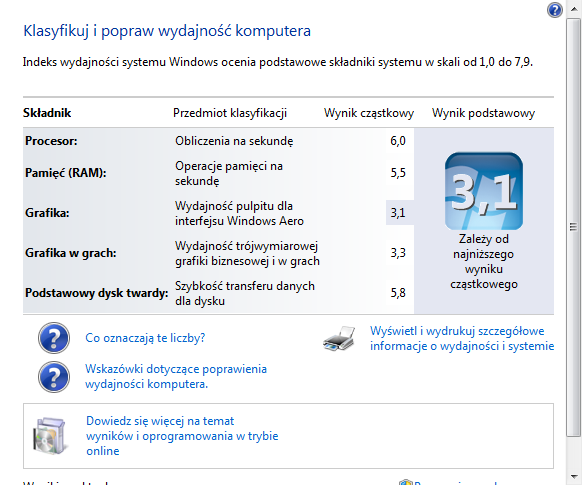
Task: Click 'Operacje pamięci na sekundę' description
Action: point(229,173)
